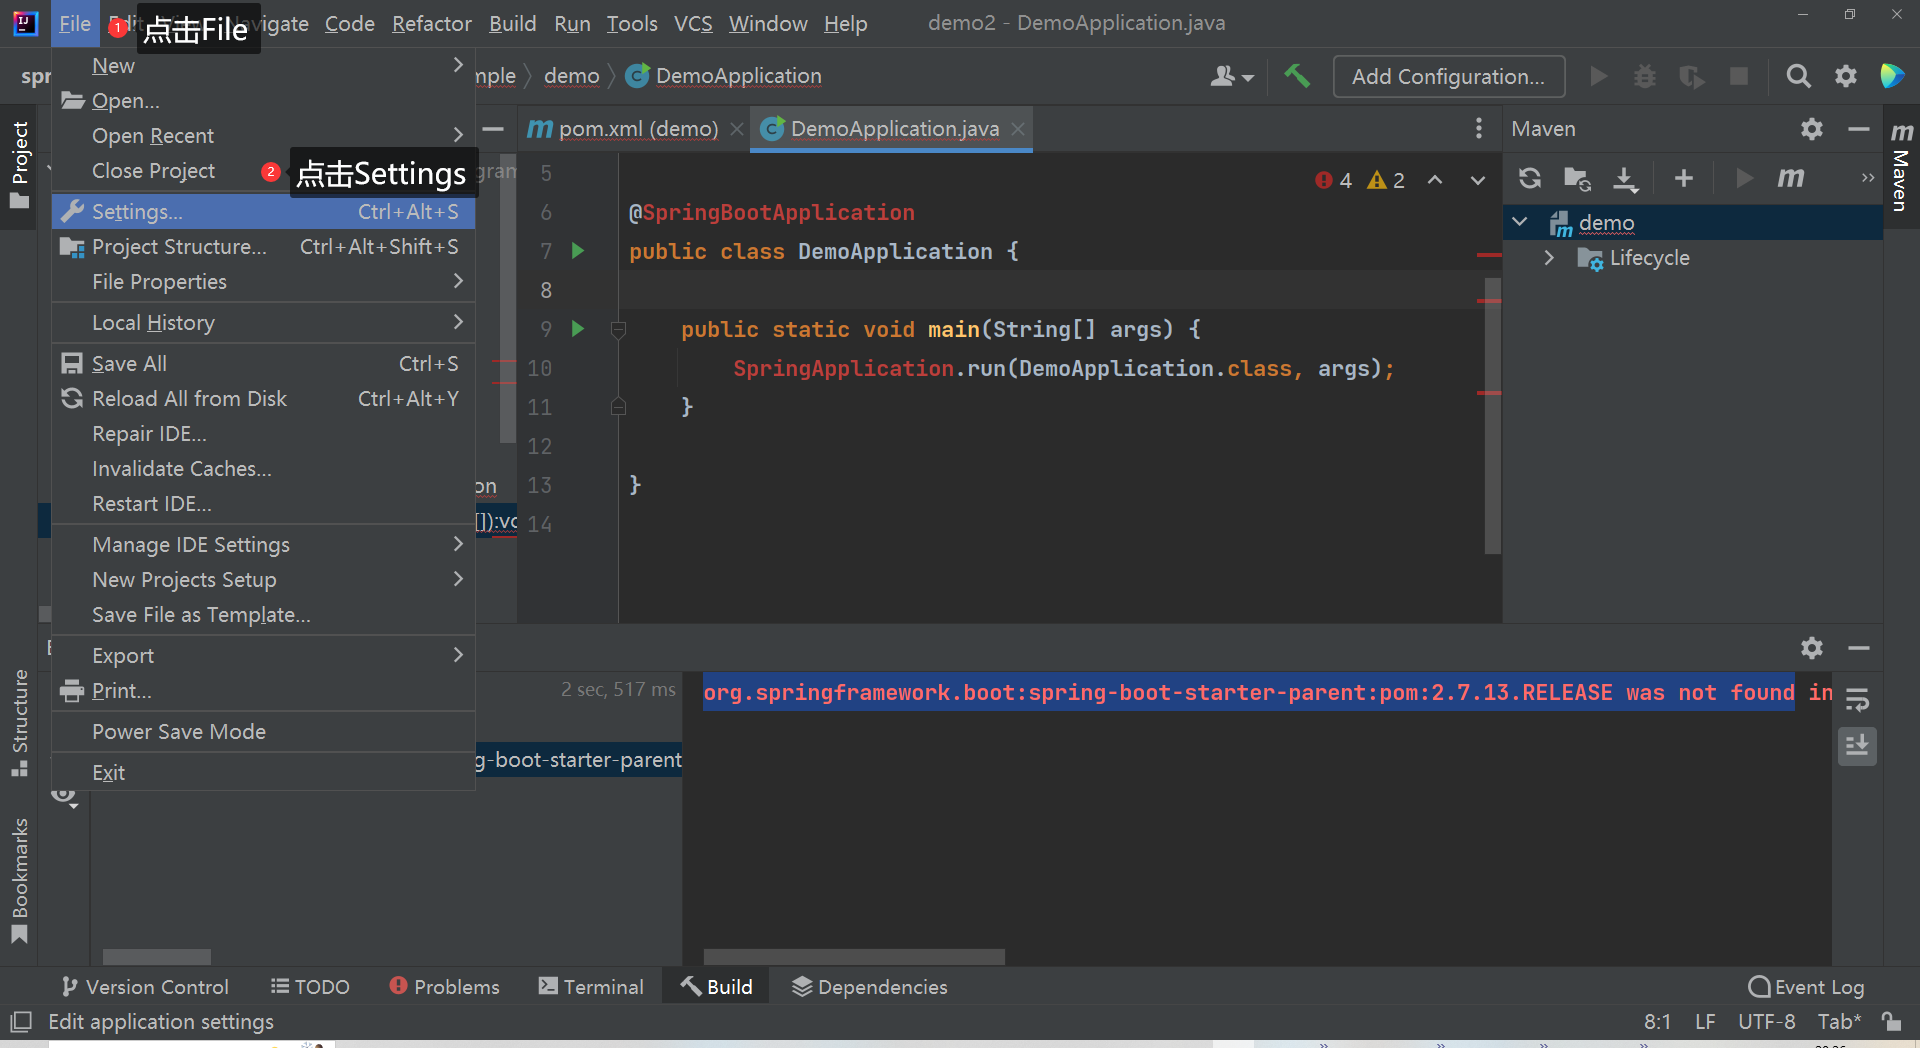This screenshot has width=1920, height=1048.
Task: Open Maven panel settings gear
Action: coord(1812,129)
